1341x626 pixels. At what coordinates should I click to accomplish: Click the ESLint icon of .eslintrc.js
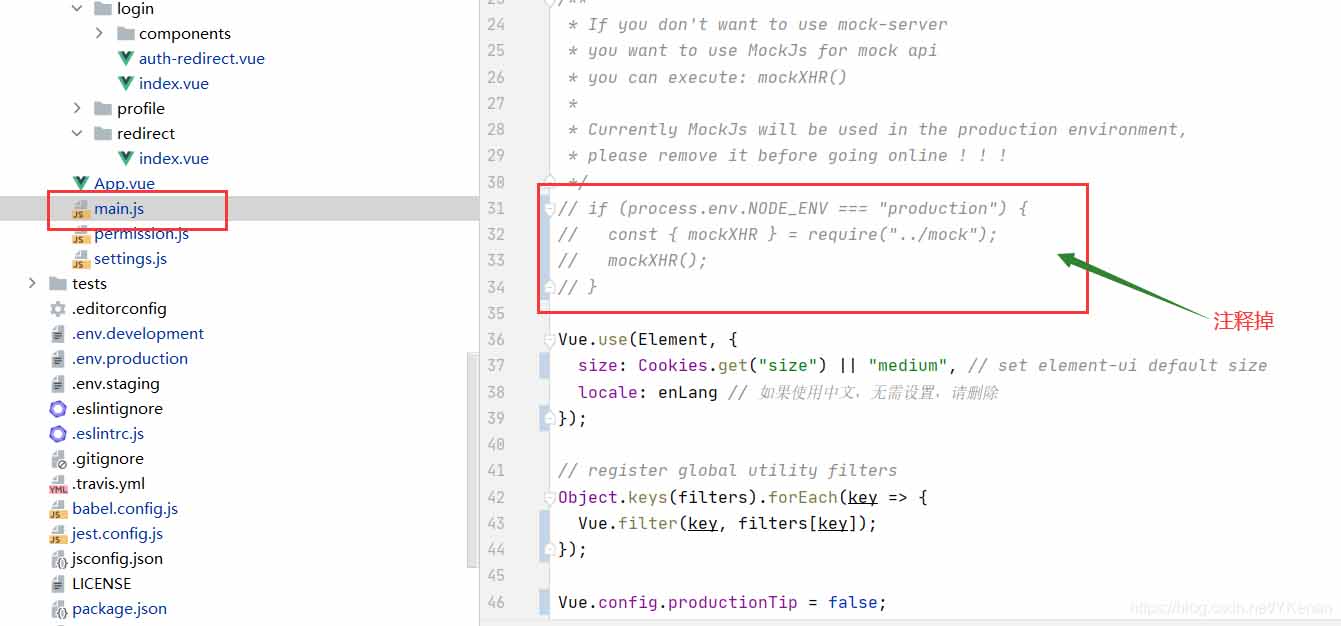[x=58, y=434]
